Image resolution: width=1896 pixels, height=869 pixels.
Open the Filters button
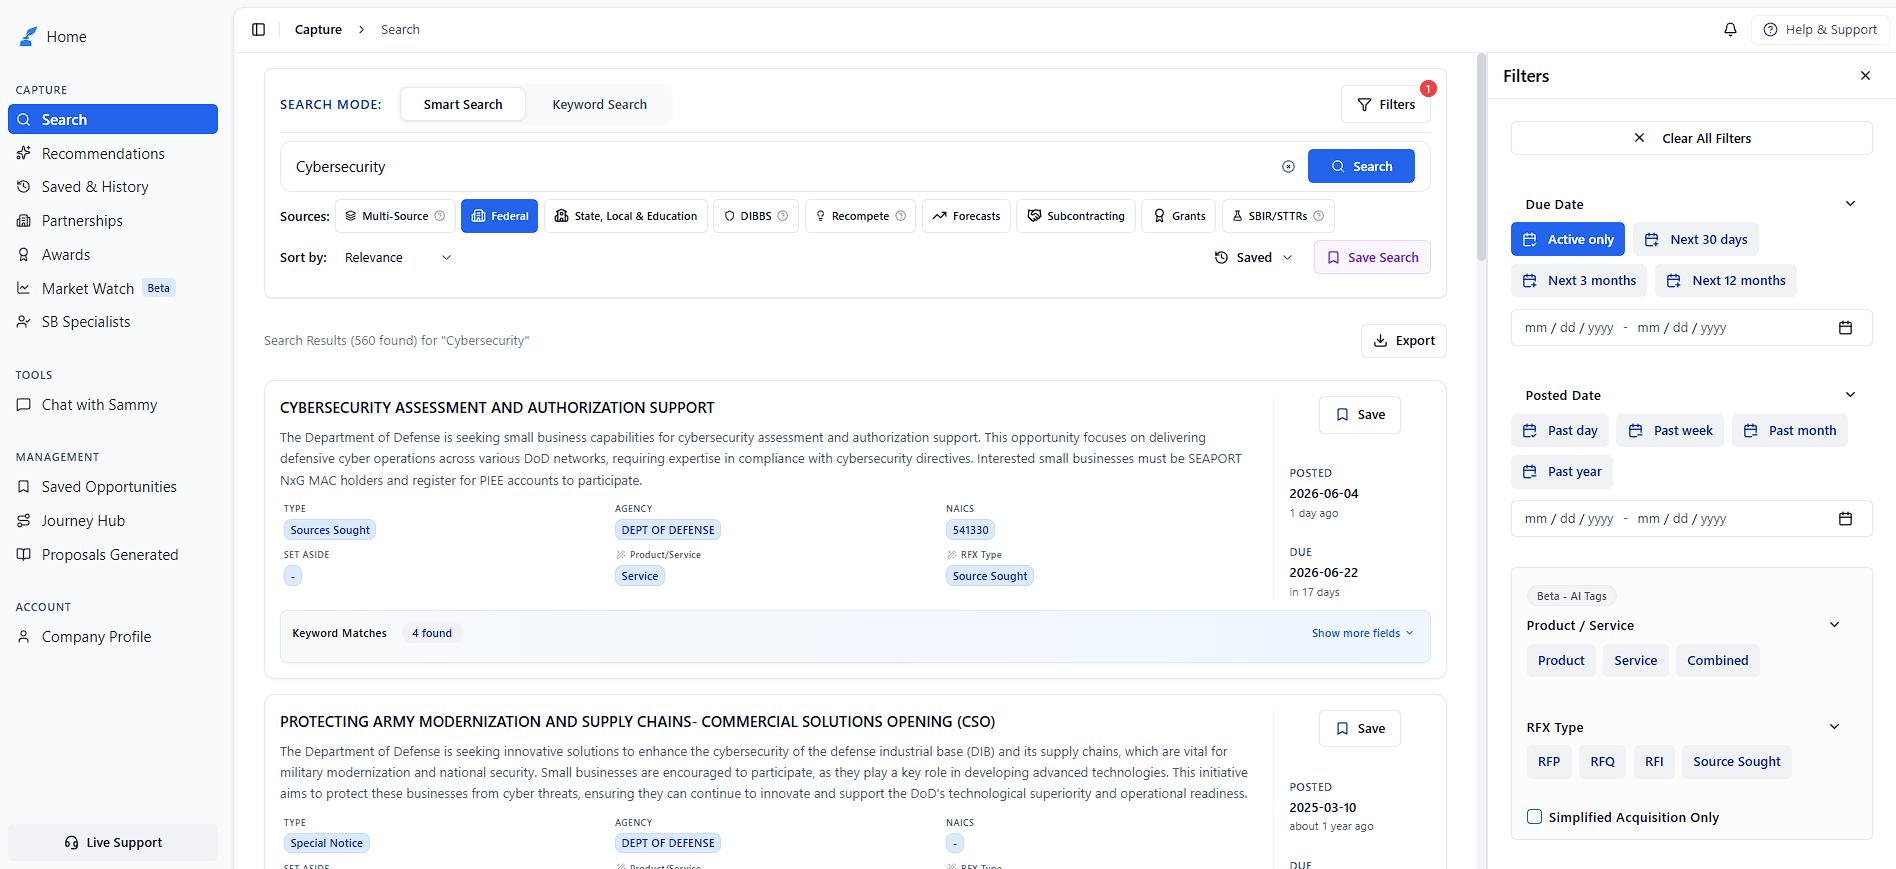coord(1386,104)
